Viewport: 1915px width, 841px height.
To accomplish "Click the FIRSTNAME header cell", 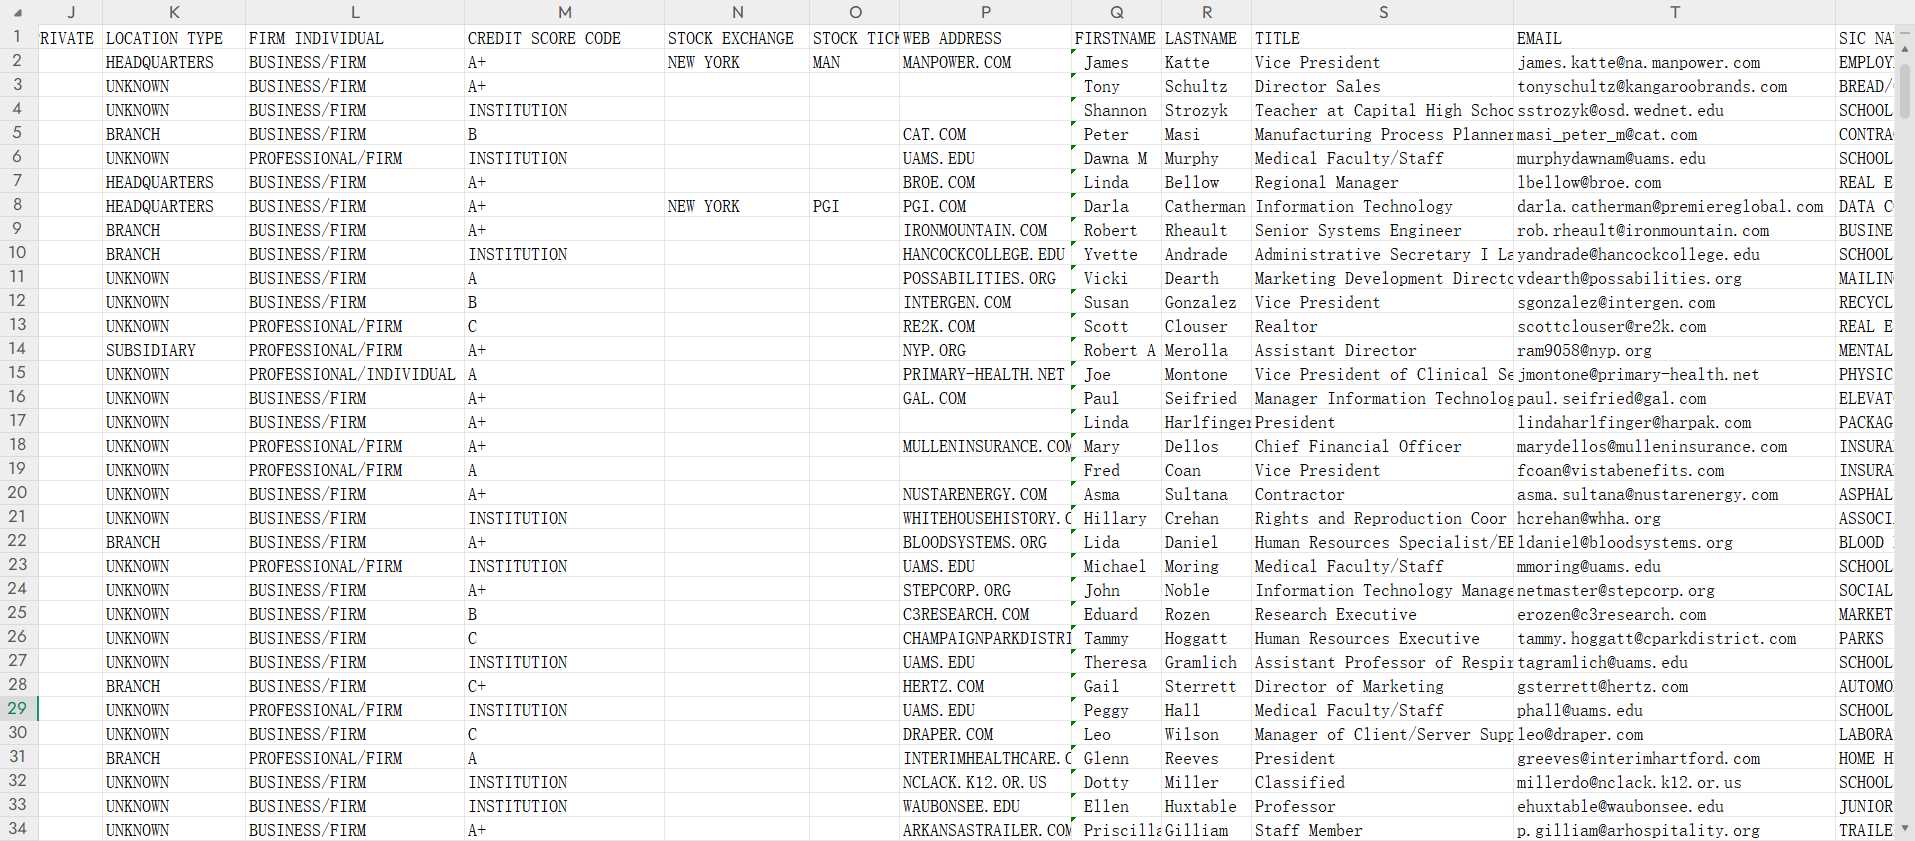I will [1116, 37].
